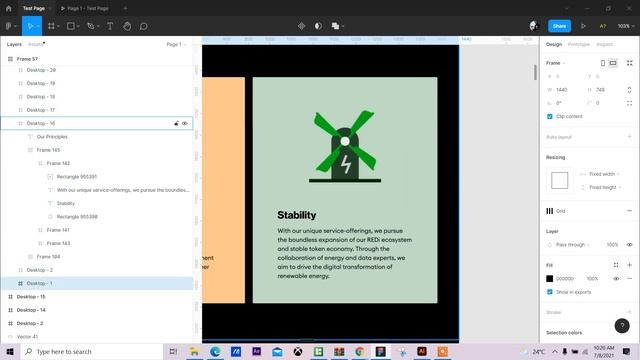Click the black fill color swatch

(549, 278)
